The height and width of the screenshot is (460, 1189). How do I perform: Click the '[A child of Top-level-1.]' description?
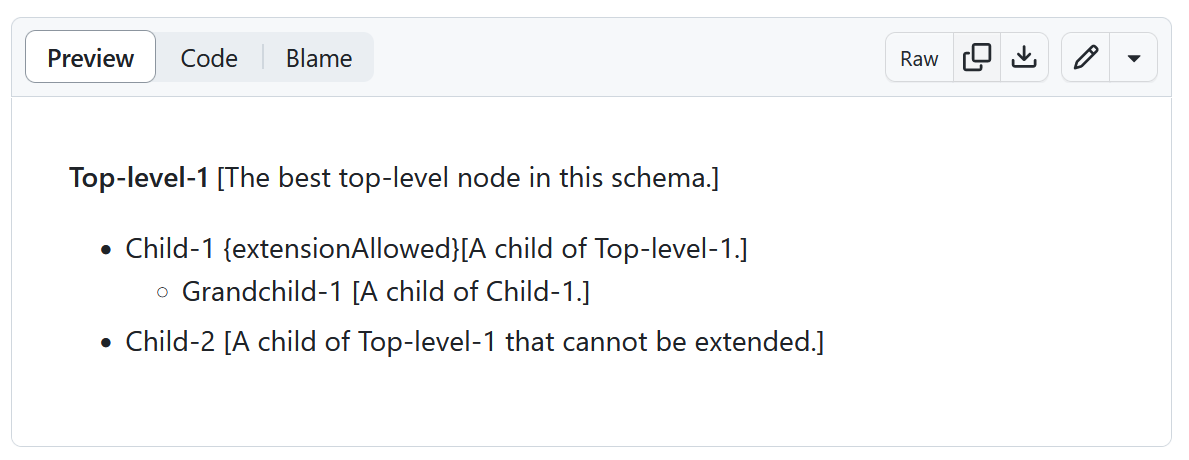pos(604,249)
